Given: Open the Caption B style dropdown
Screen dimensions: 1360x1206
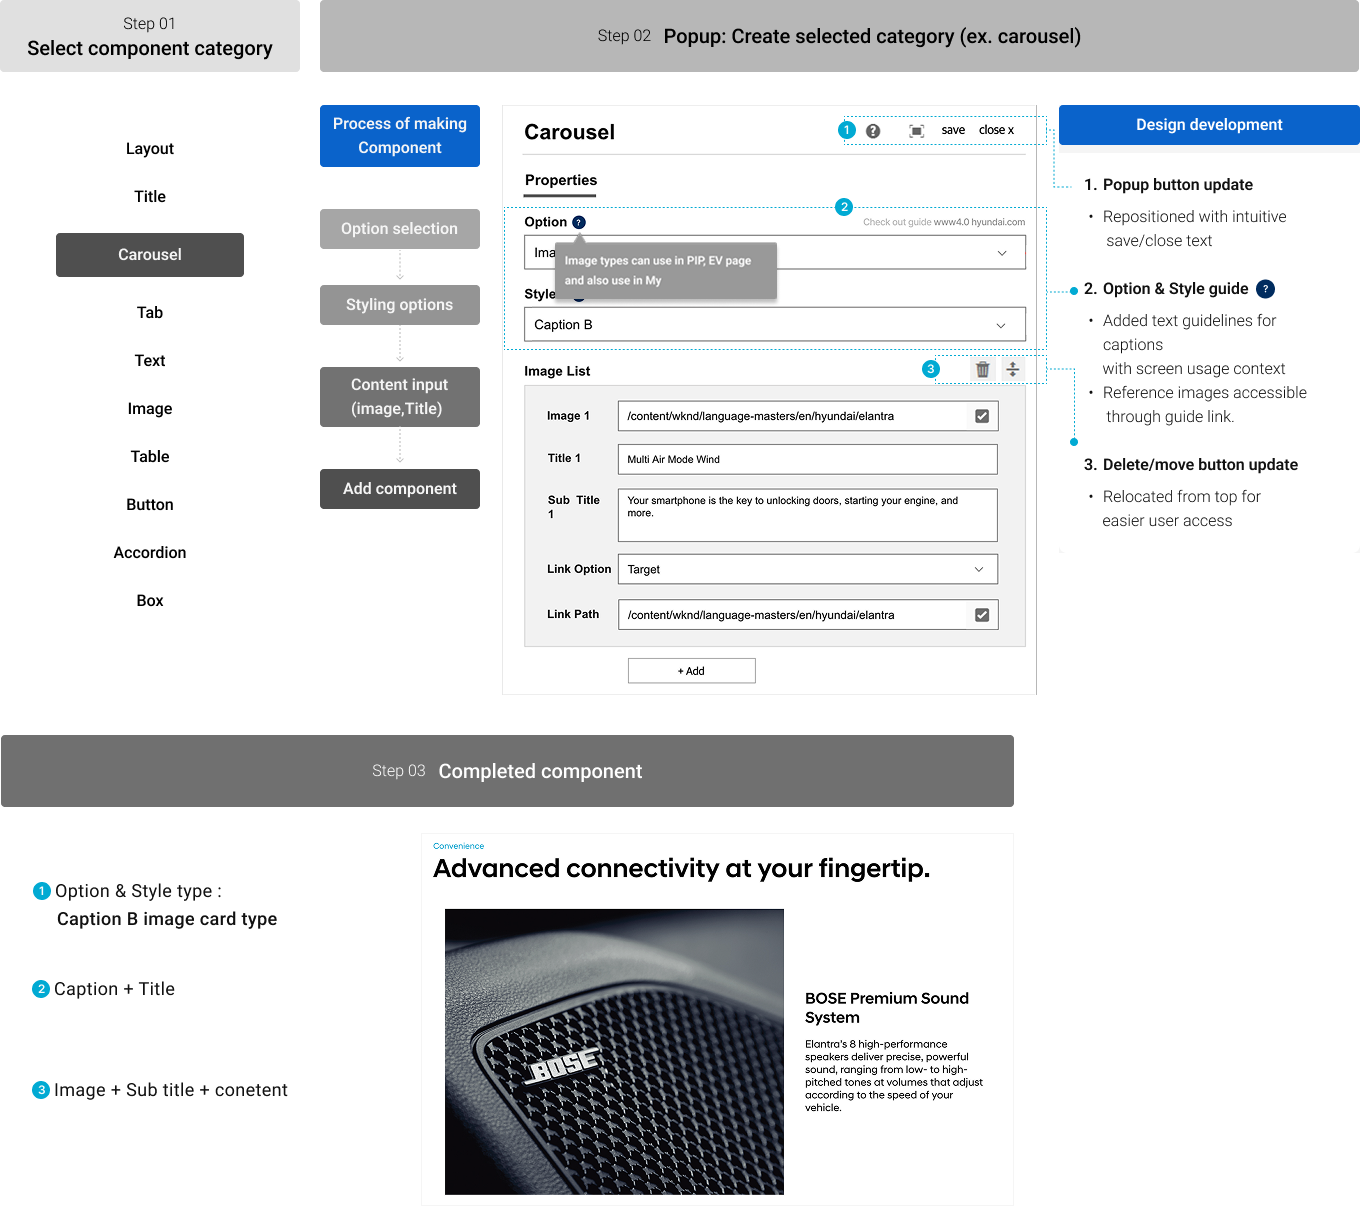Looking at the screenshot, I should 1001,325.
